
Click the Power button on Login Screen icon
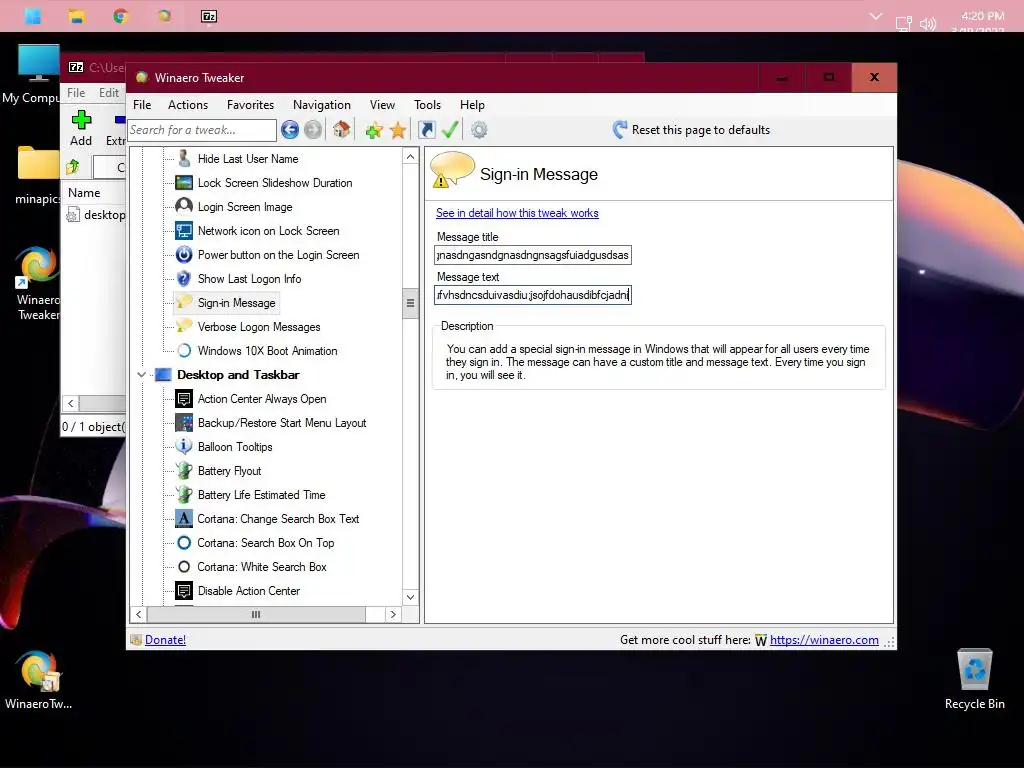(184, 255)
